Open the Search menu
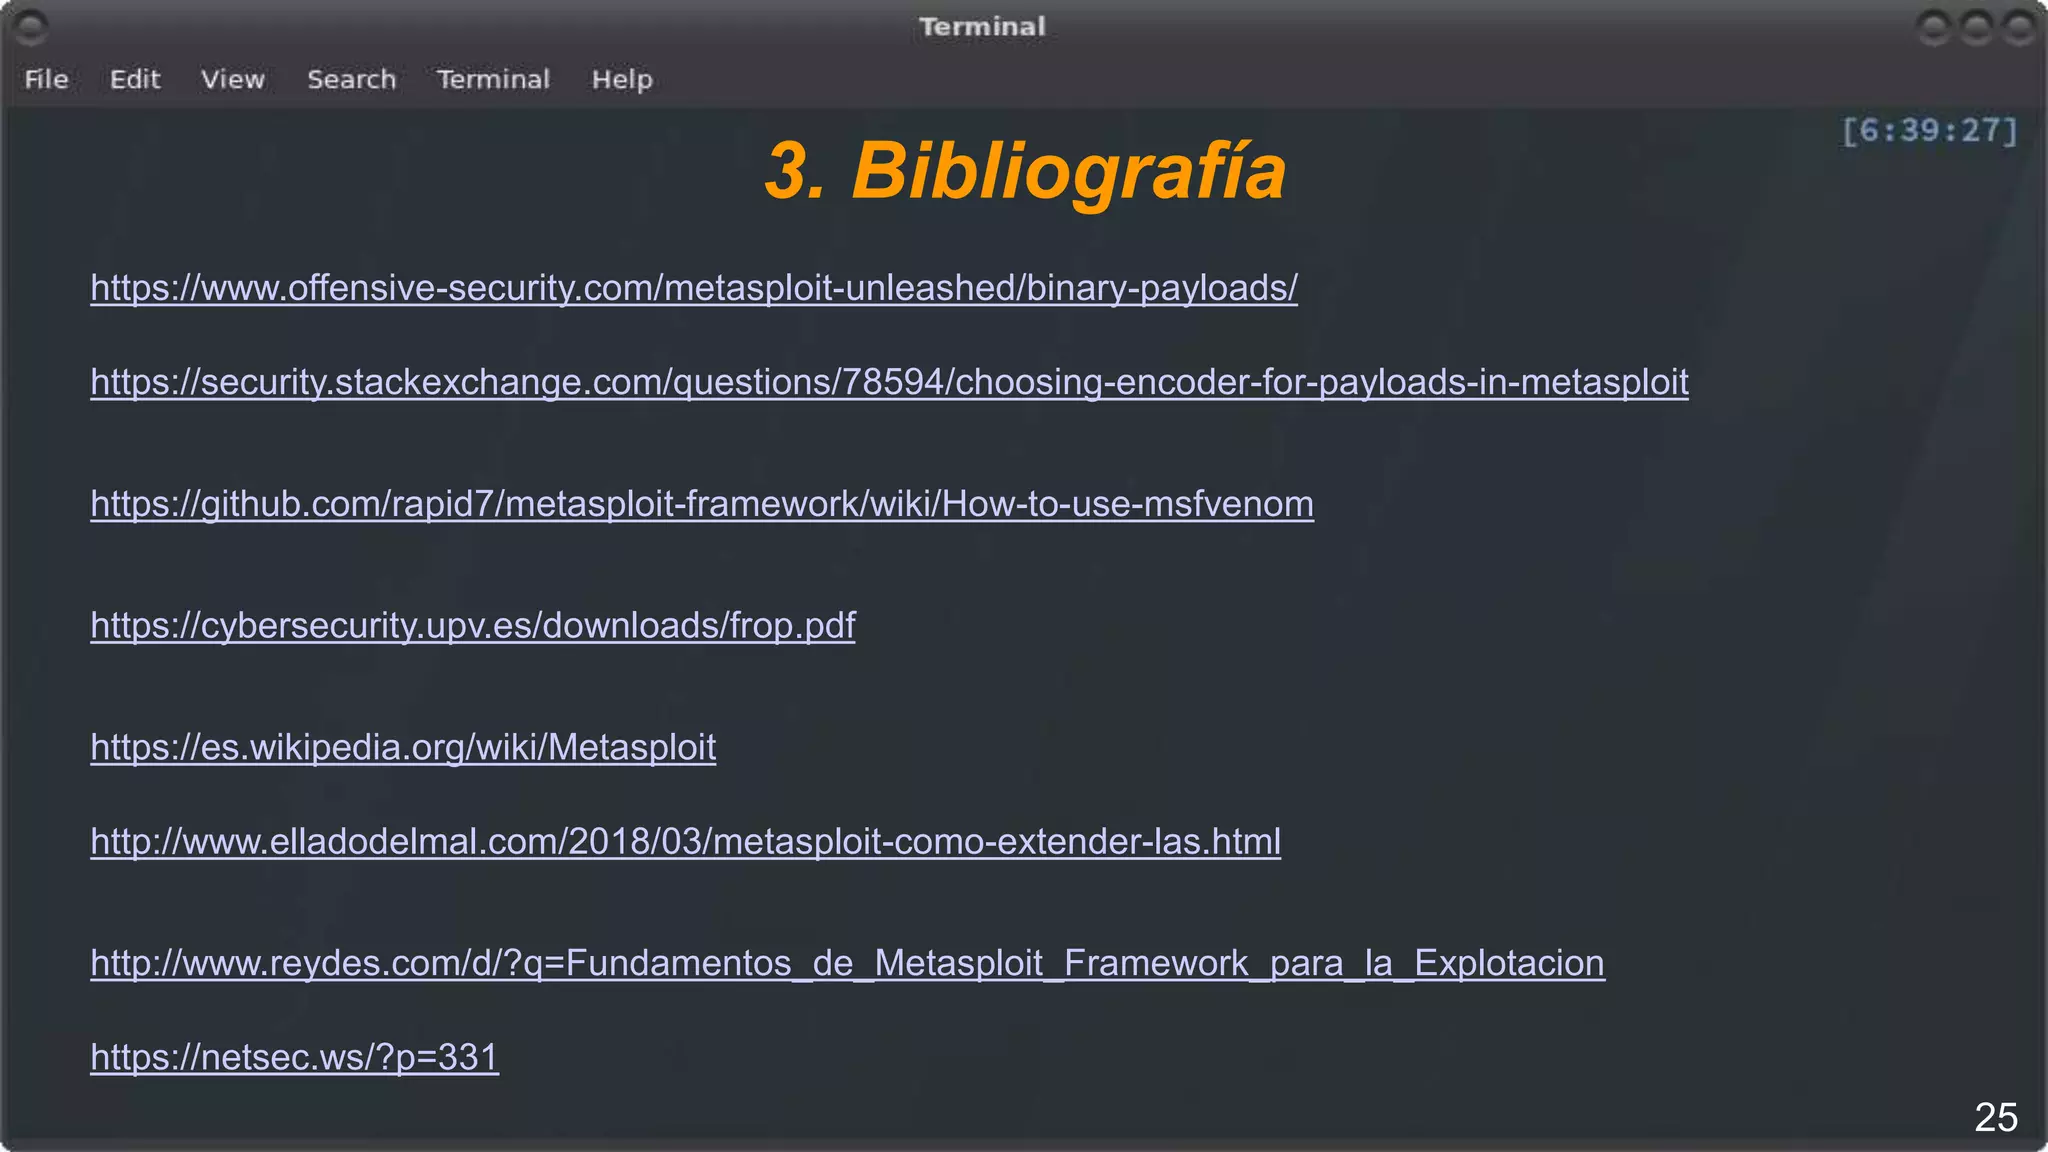 coord(352,79)
